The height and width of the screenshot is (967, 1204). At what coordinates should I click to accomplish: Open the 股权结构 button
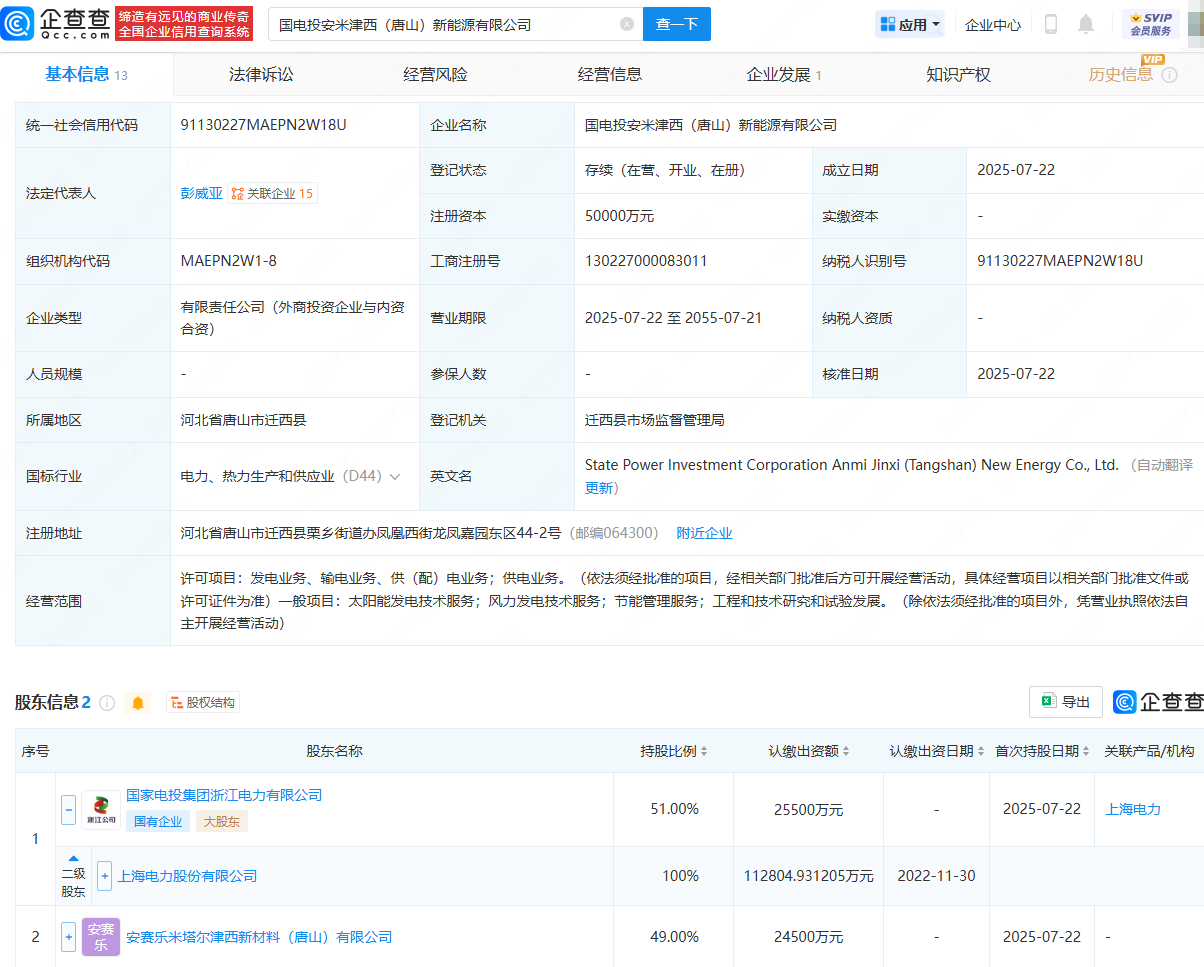203,703
